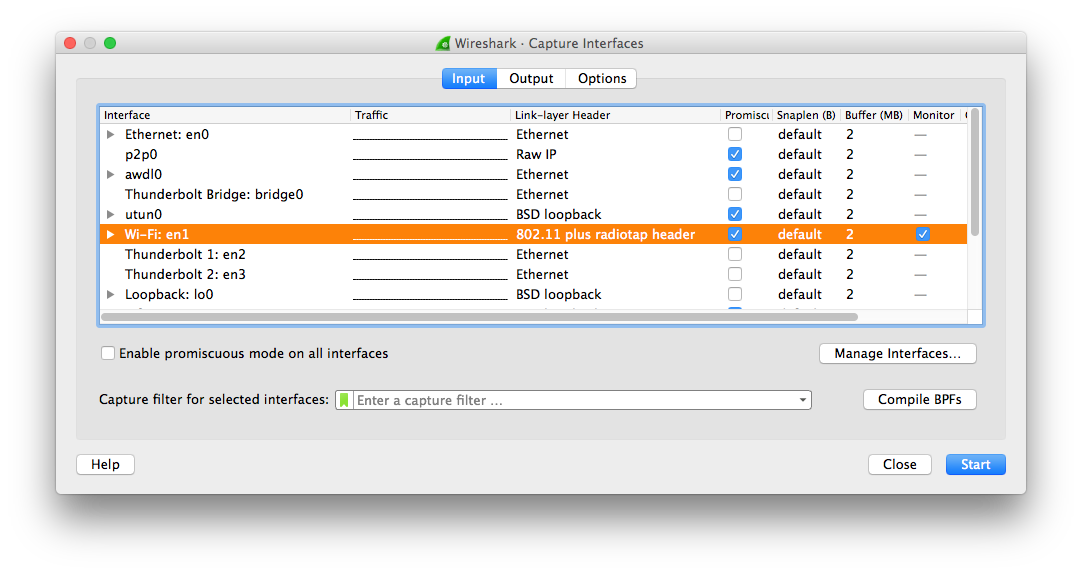Click the awdl0 interface name
The height and width of the screenshot is (574, 1082).
click(144, 175)
